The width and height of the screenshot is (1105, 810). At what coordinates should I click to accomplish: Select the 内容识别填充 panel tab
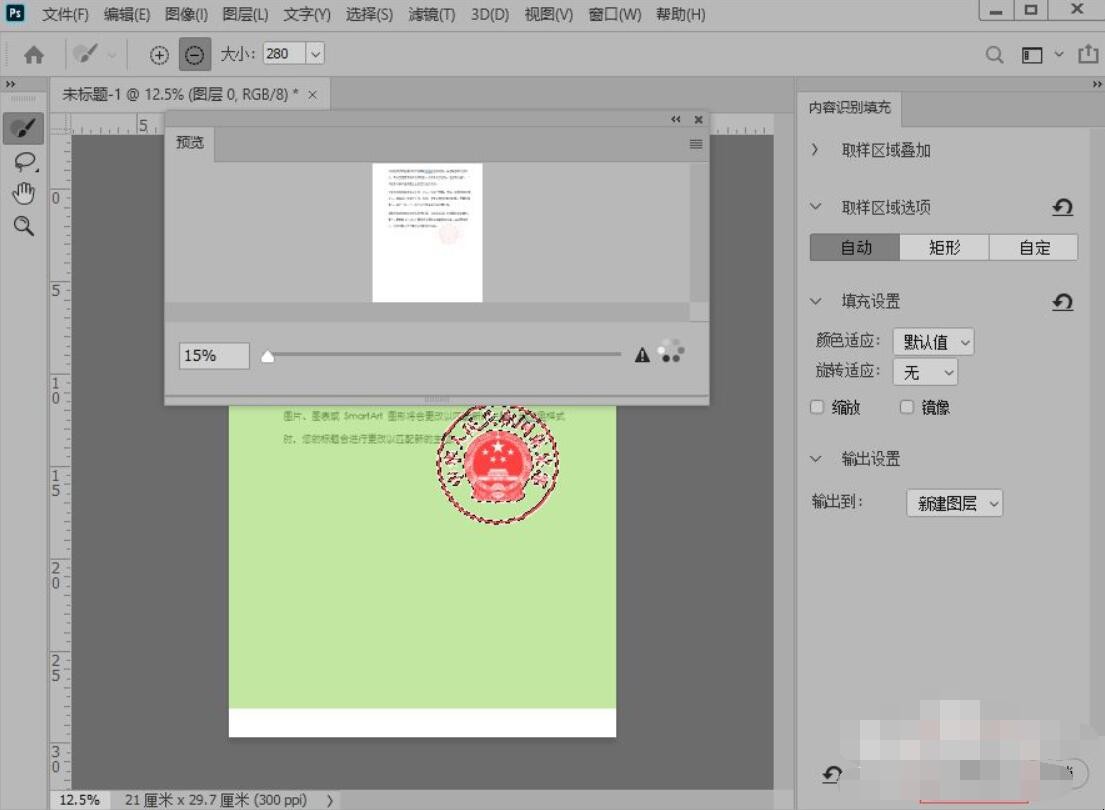[849, 107]
